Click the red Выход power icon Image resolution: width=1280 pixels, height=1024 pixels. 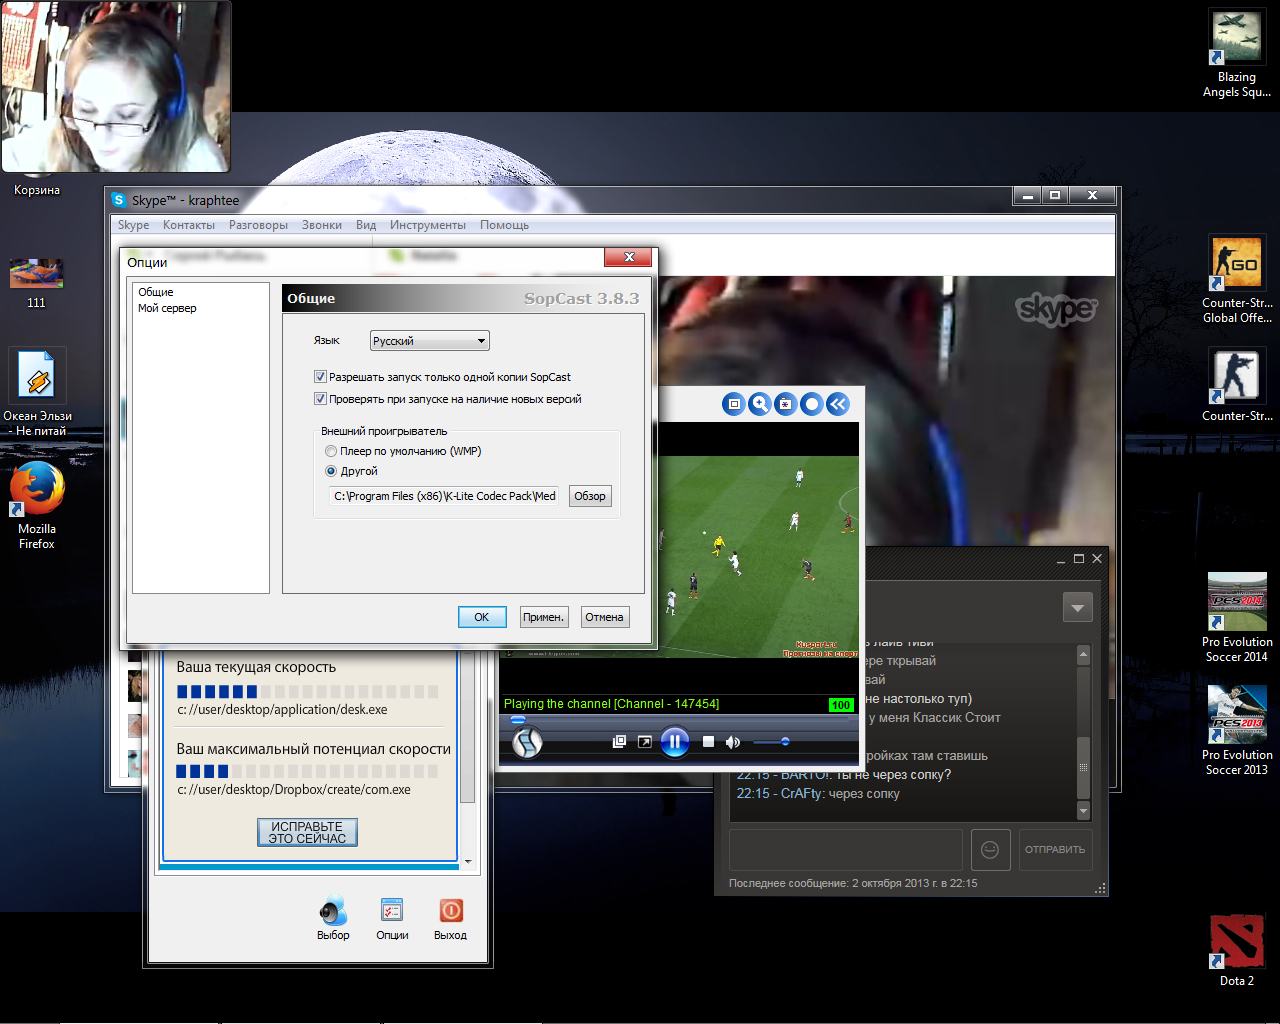[450, 910]
